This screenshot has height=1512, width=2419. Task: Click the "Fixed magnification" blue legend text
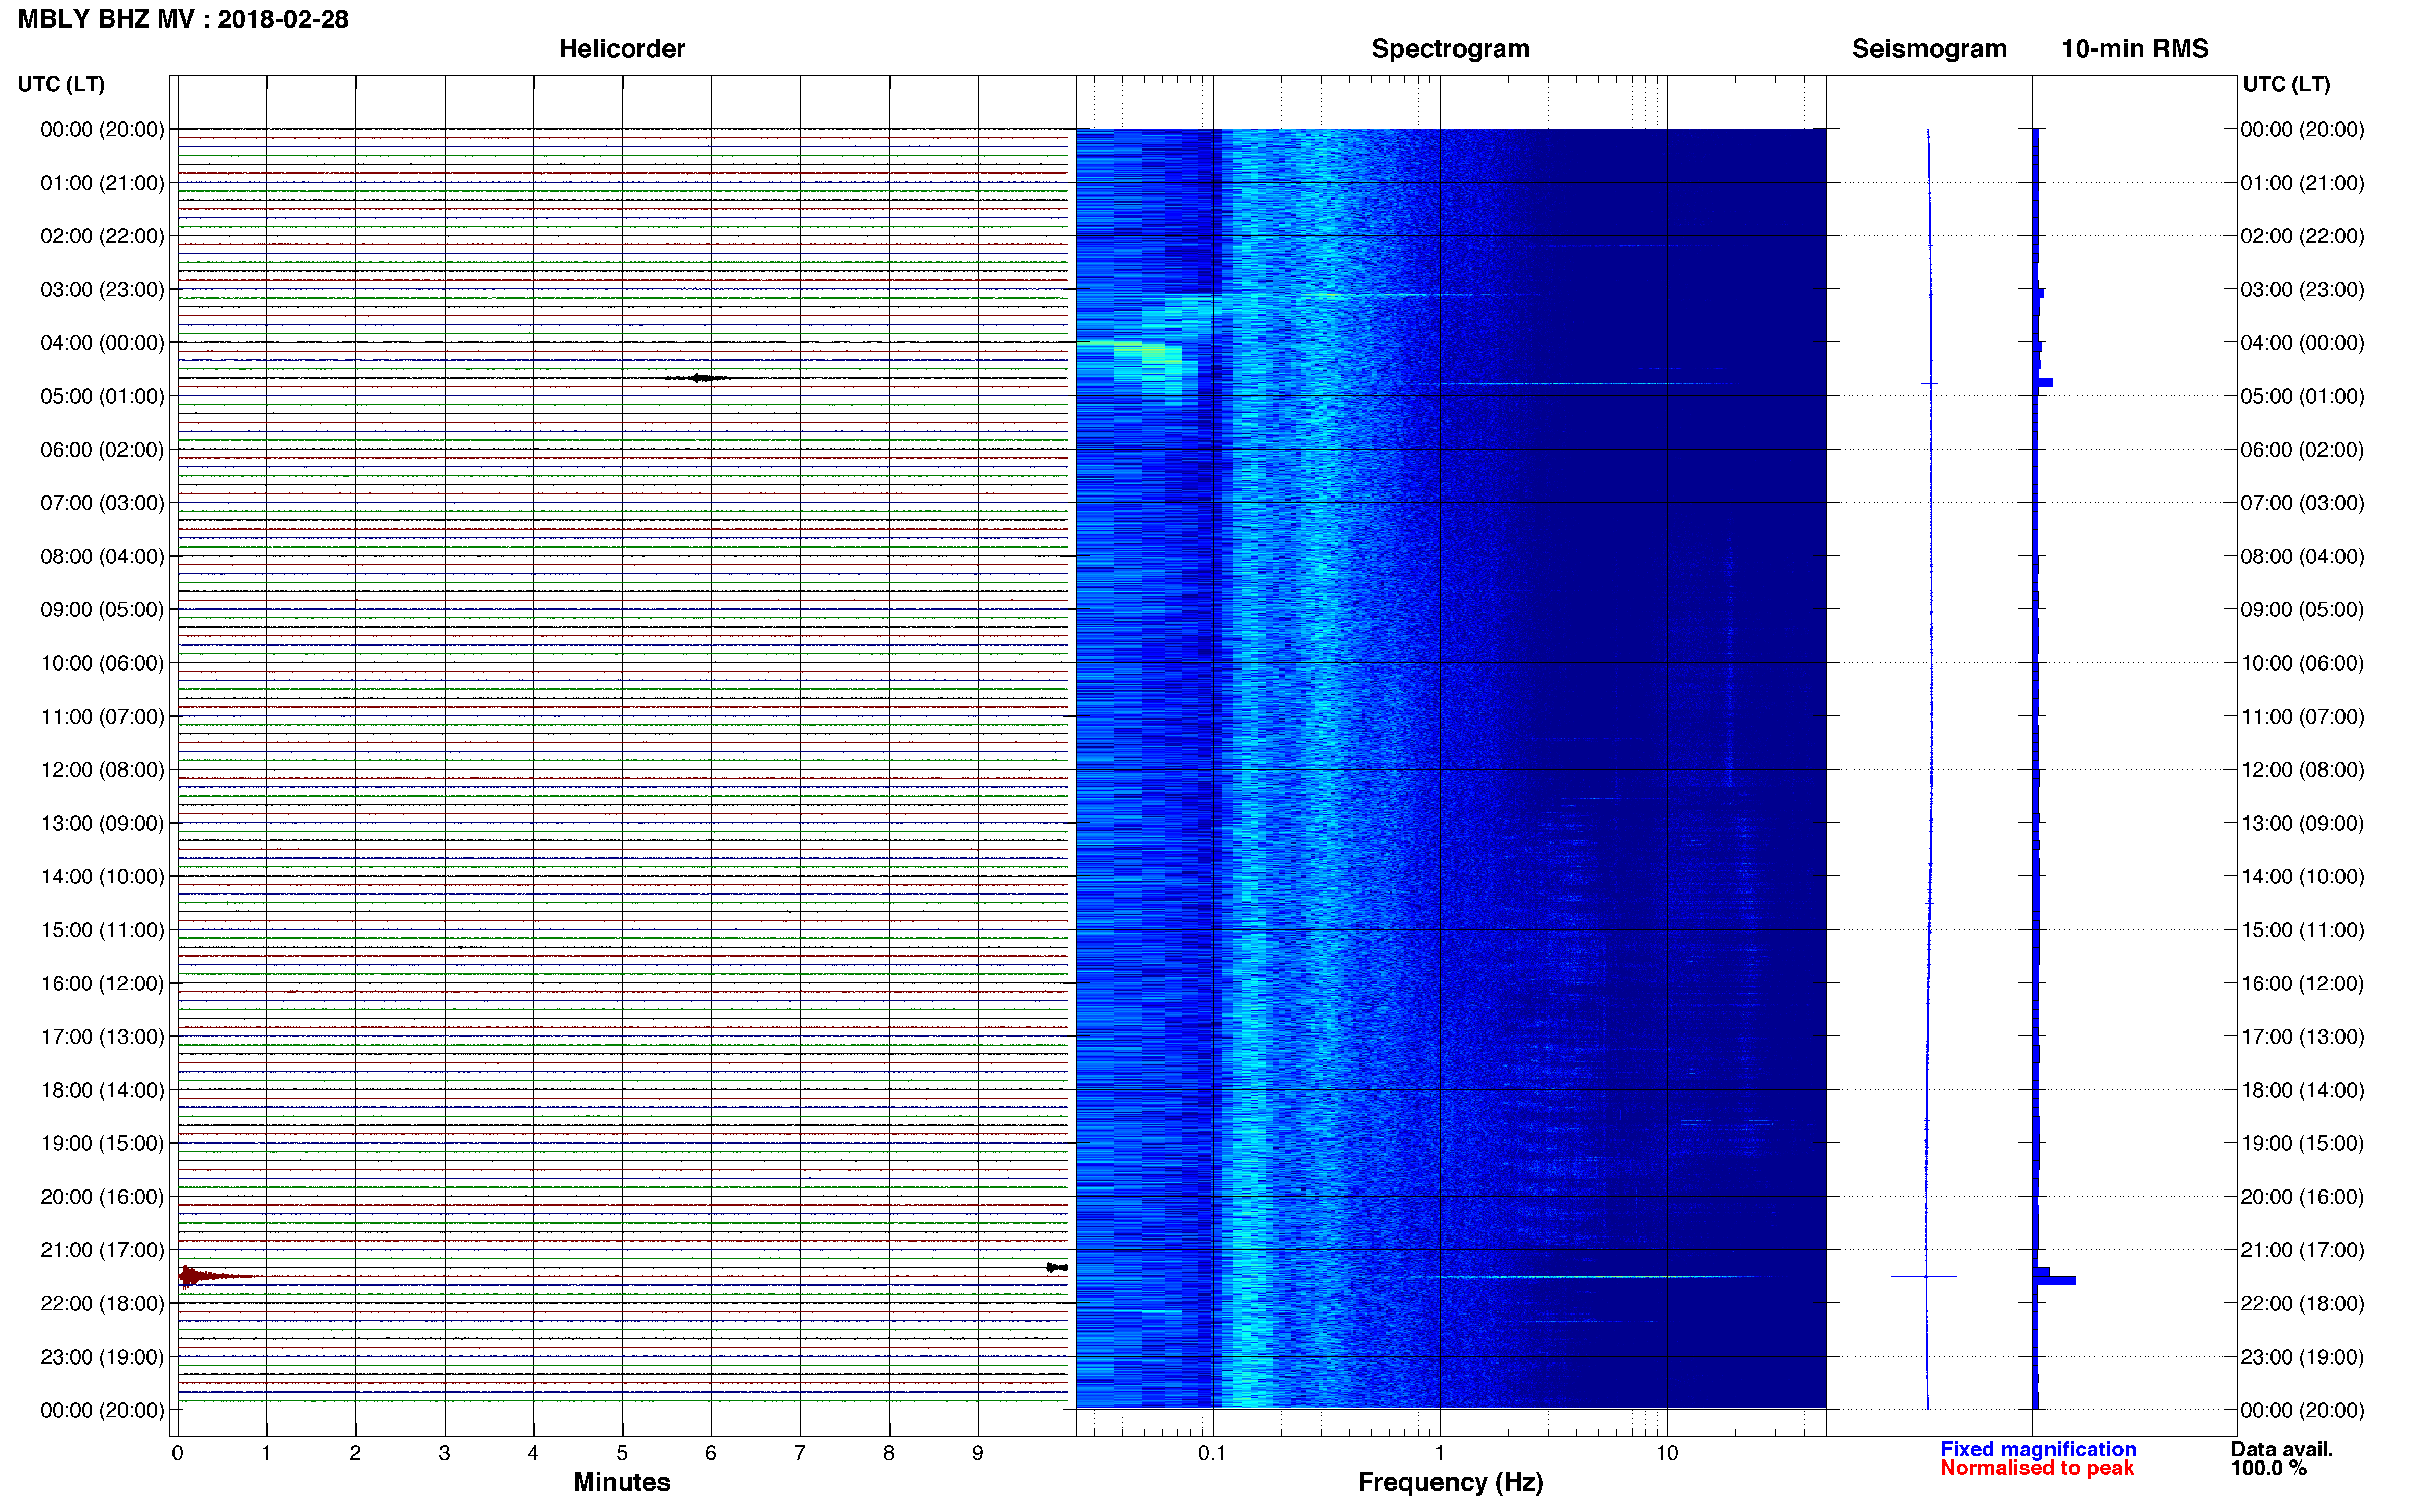tap(2038, 1449)
